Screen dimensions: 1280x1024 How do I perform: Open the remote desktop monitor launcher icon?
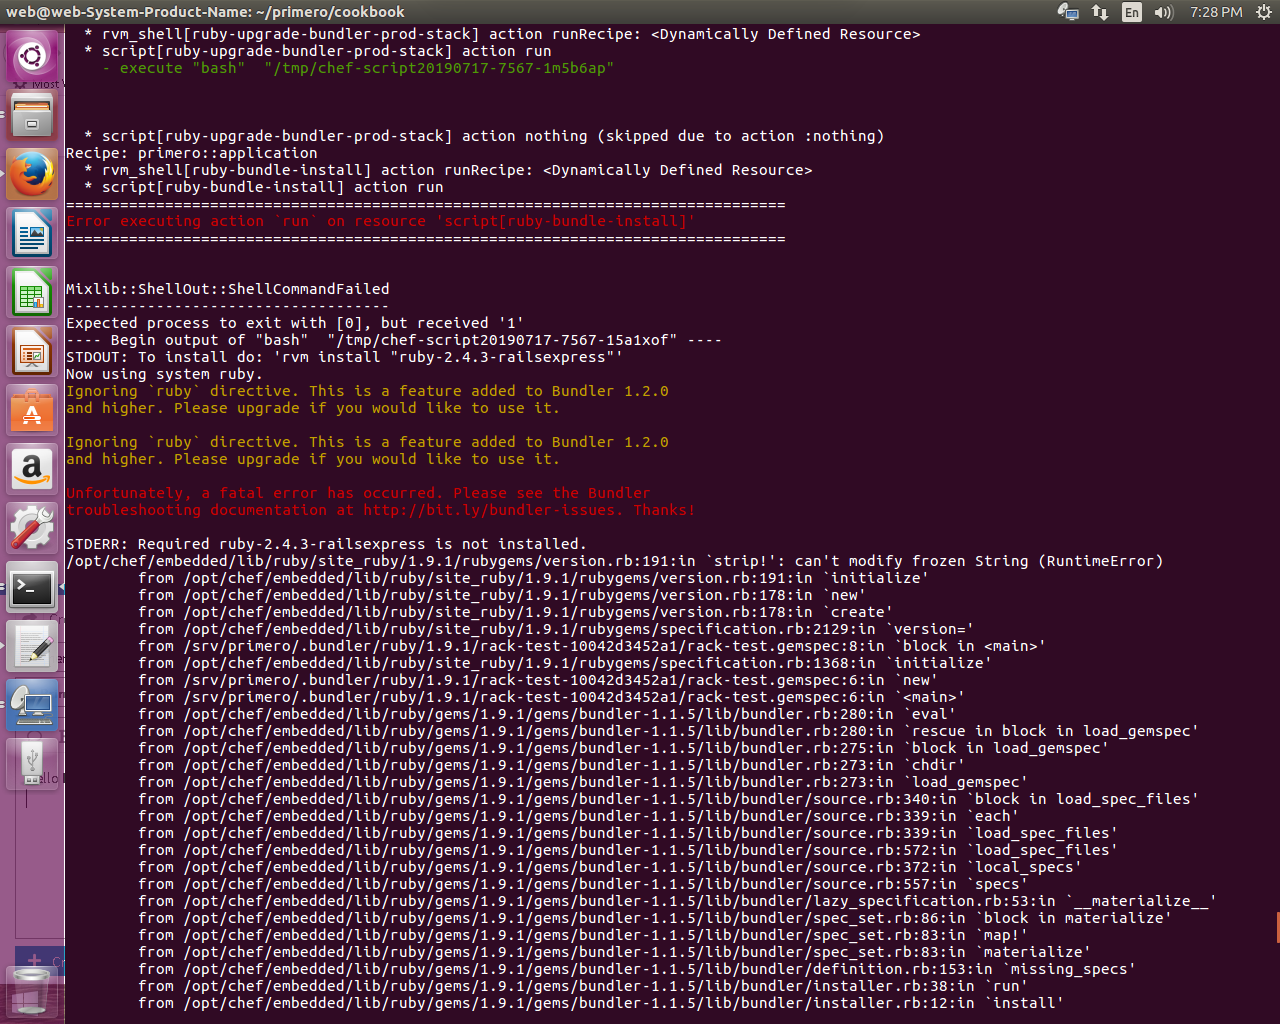[x=32, y=706]
